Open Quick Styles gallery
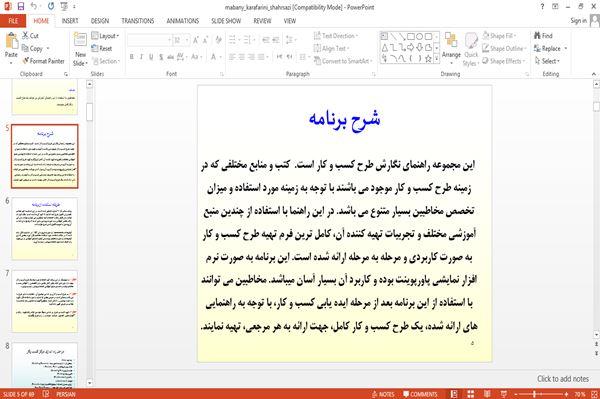Viewport: 600px width, 399px height. 471,49
